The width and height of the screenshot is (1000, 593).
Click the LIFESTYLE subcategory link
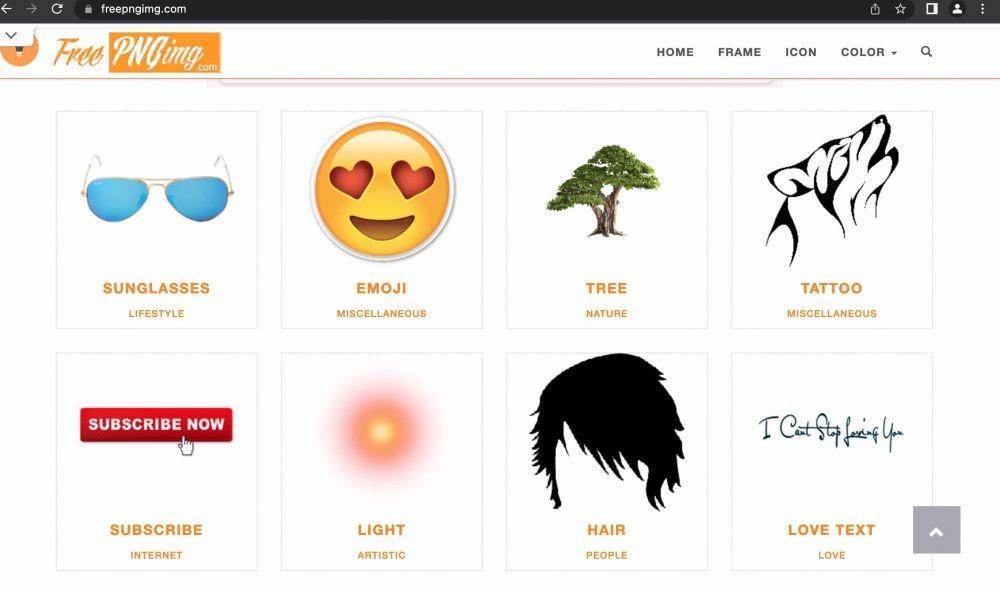[156, 314]
